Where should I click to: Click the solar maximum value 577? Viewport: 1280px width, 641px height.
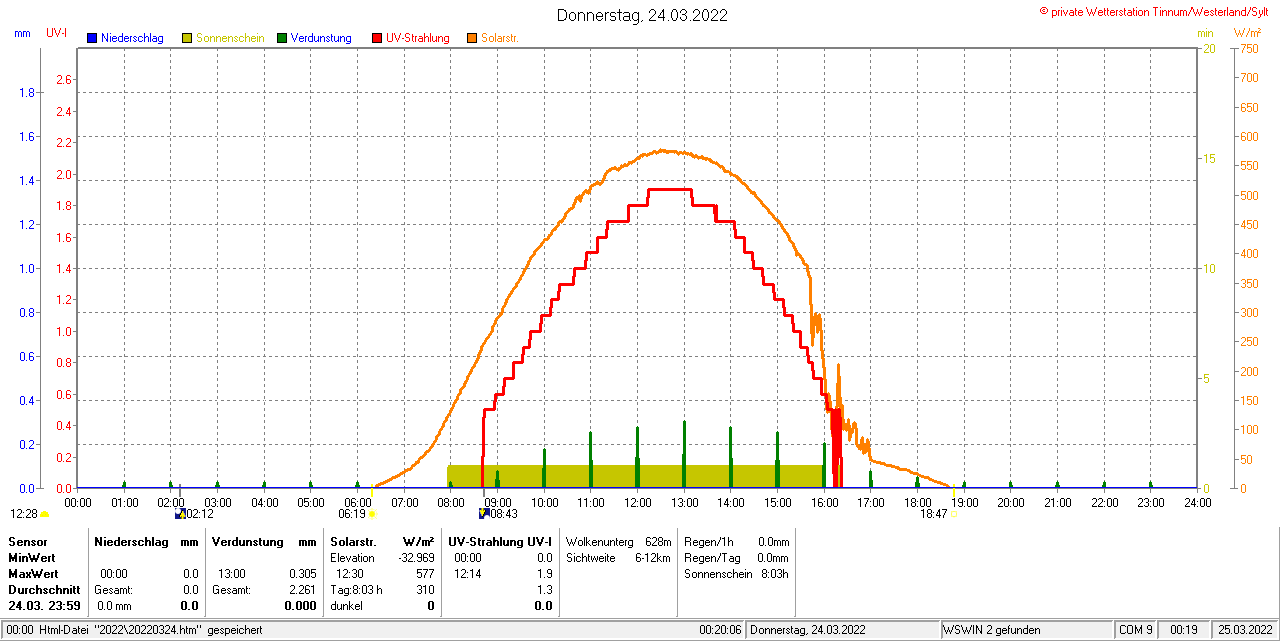(x=425, y=573)
